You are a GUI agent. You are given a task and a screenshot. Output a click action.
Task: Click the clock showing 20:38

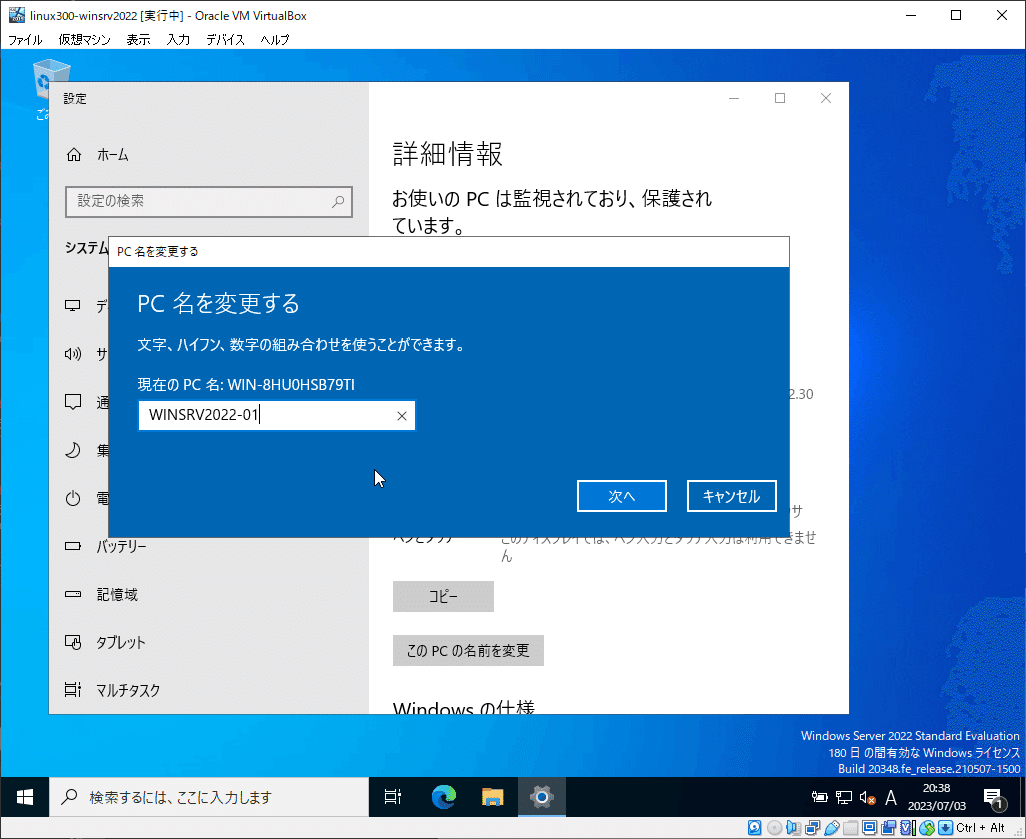point(936,788)
